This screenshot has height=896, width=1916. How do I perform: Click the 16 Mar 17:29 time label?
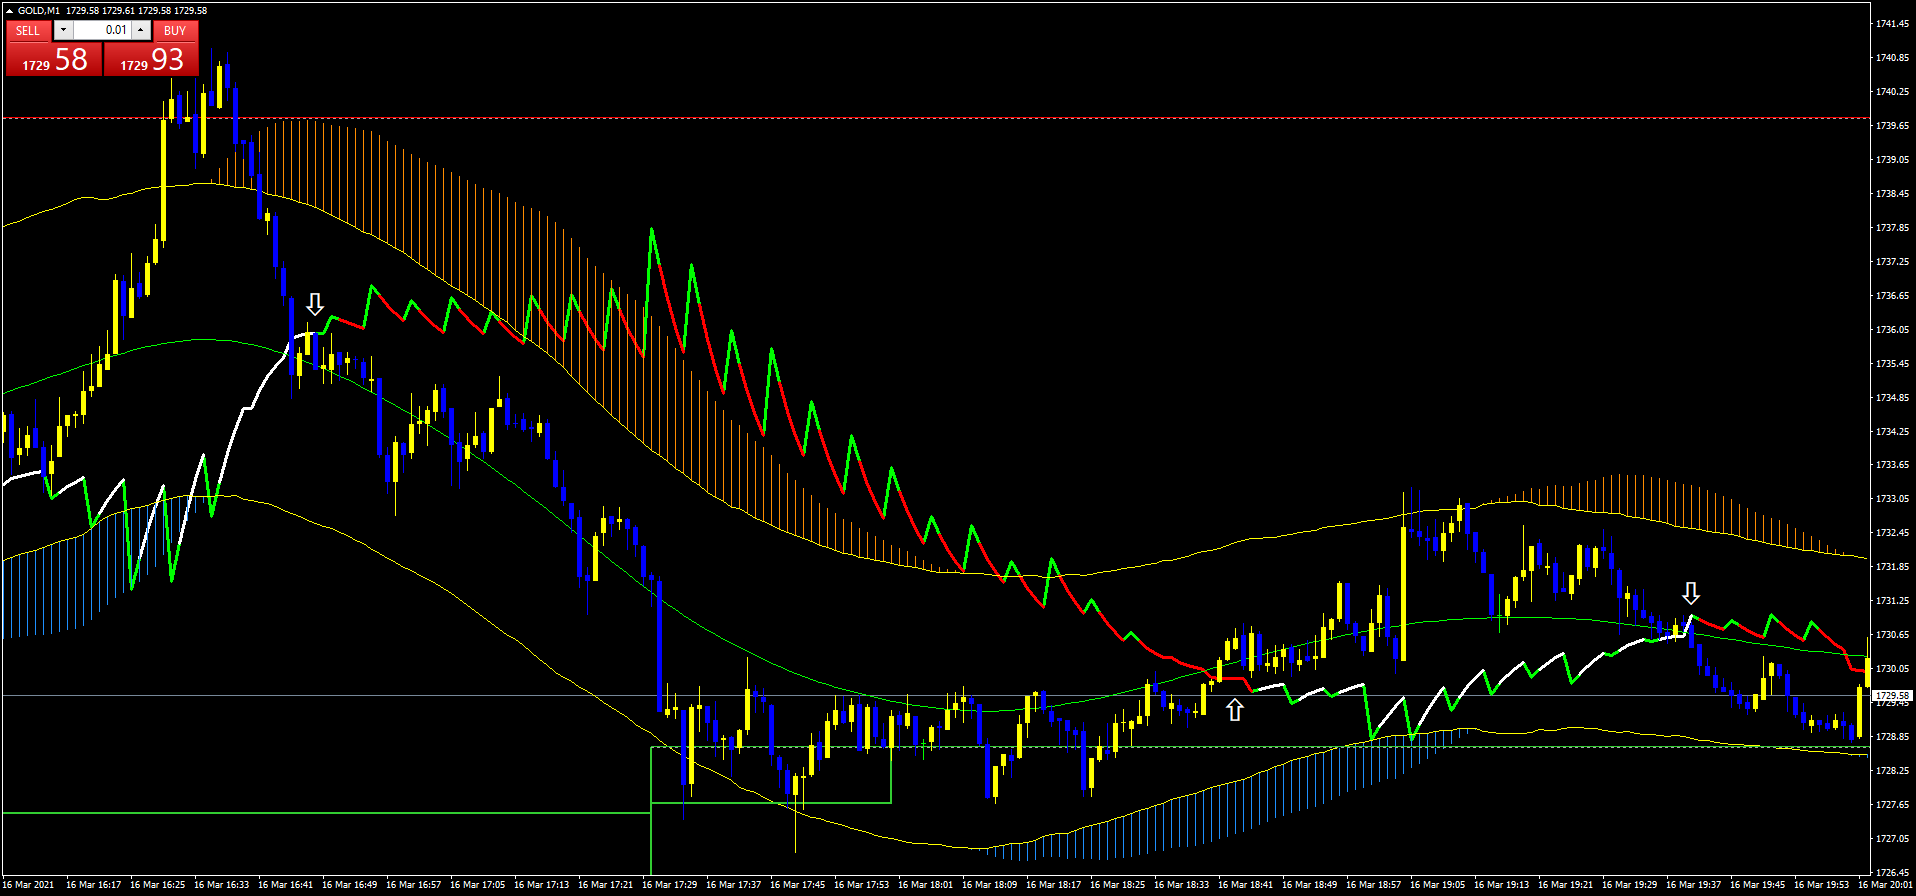click(669, 885)
